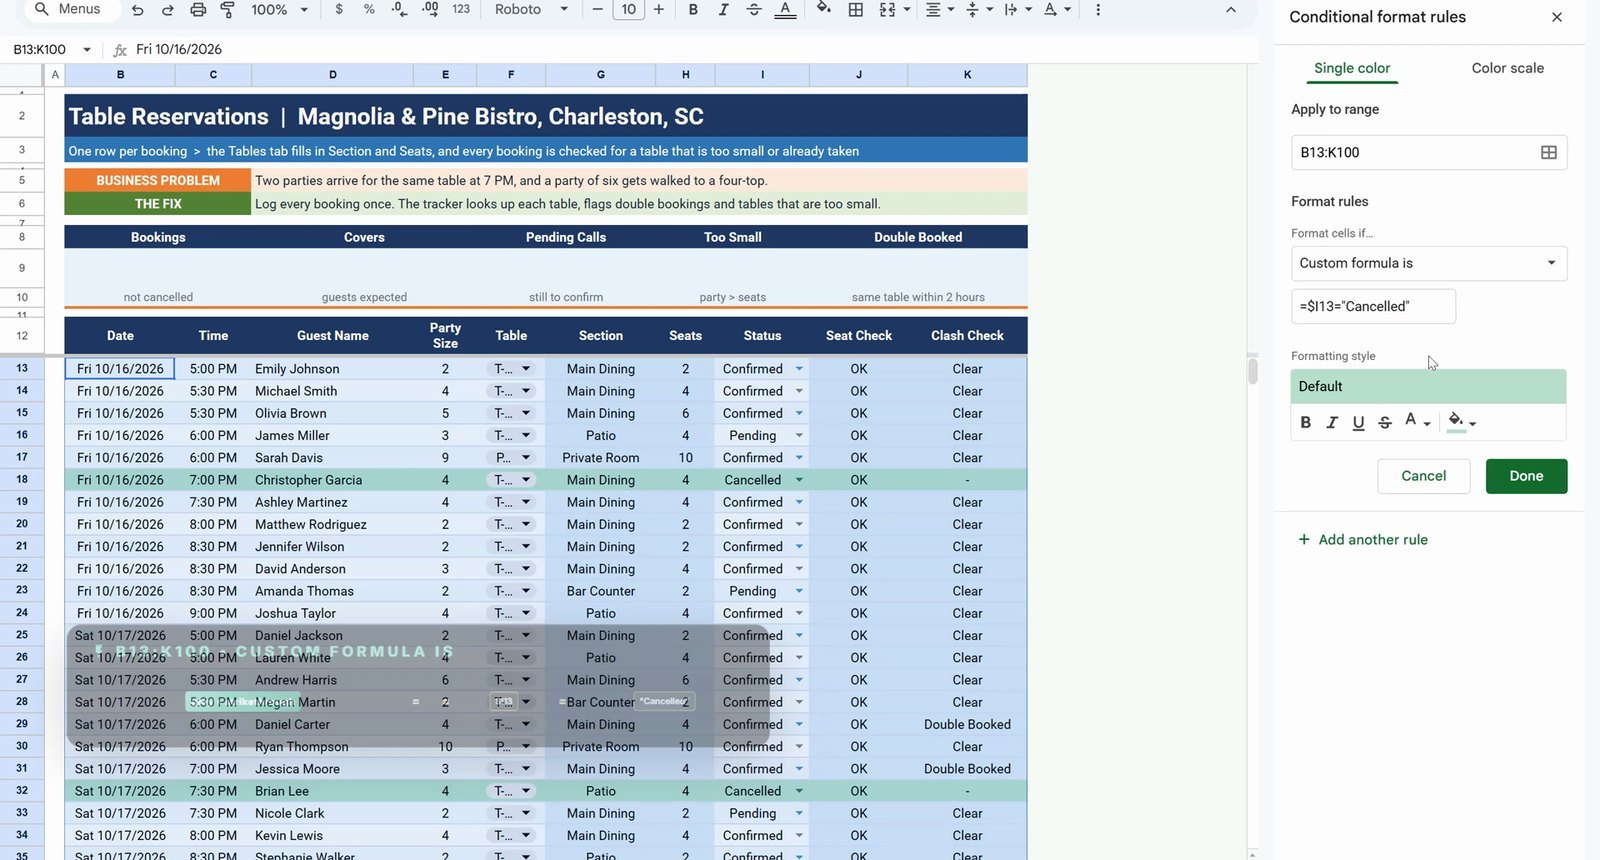This screenshot has width=1600, height=860.
Task: Open Formatting style text color picker
Action: [x=1417, y=422]
